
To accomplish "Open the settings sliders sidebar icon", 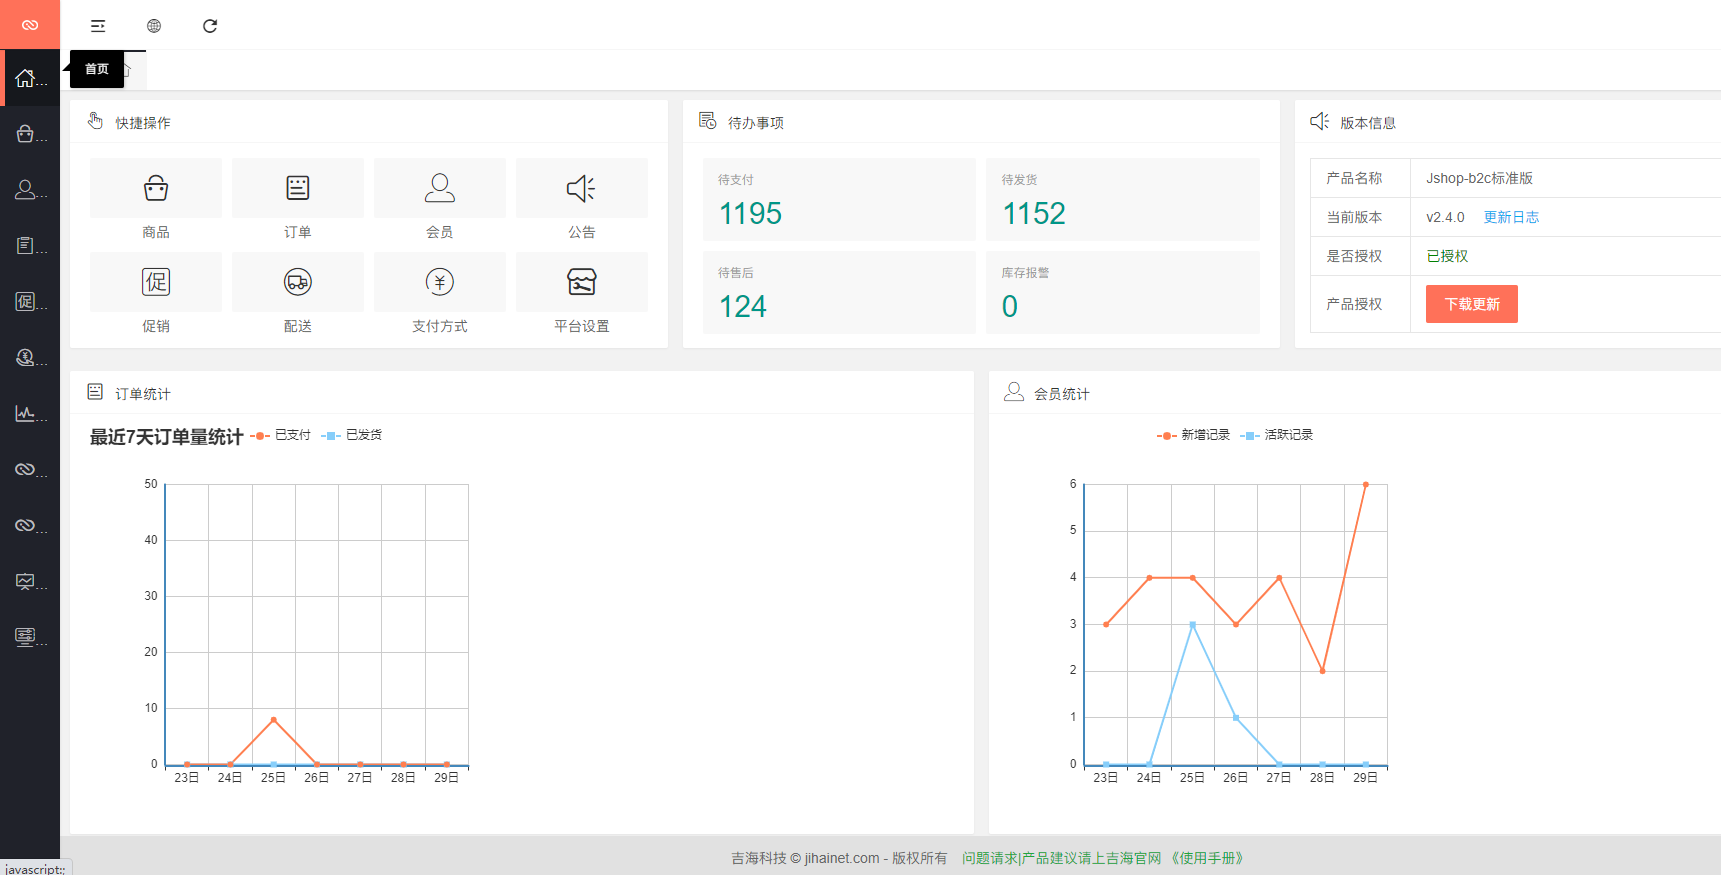I will coord(26,636).
